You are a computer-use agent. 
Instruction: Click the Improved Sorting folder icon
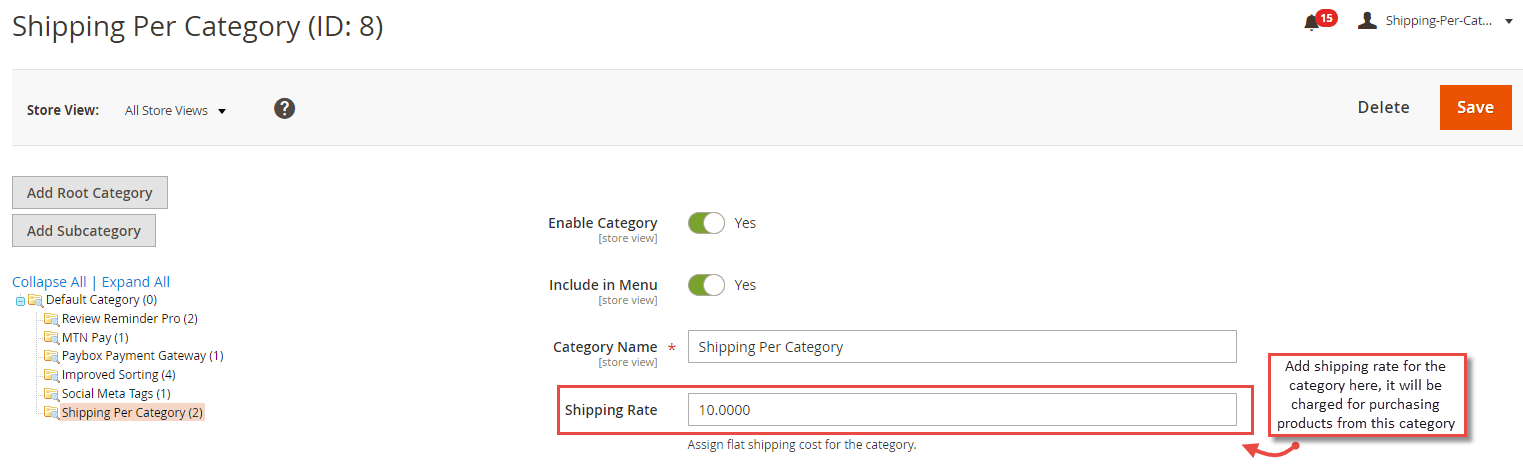click(51, 375)
